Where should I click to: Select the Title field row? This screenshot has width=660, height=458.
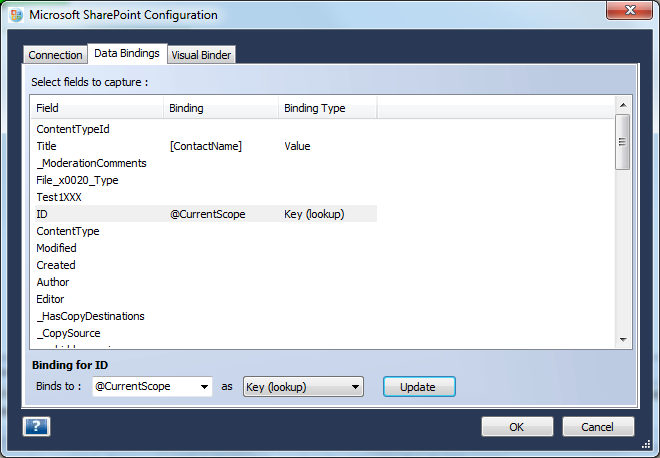(204, 146)
